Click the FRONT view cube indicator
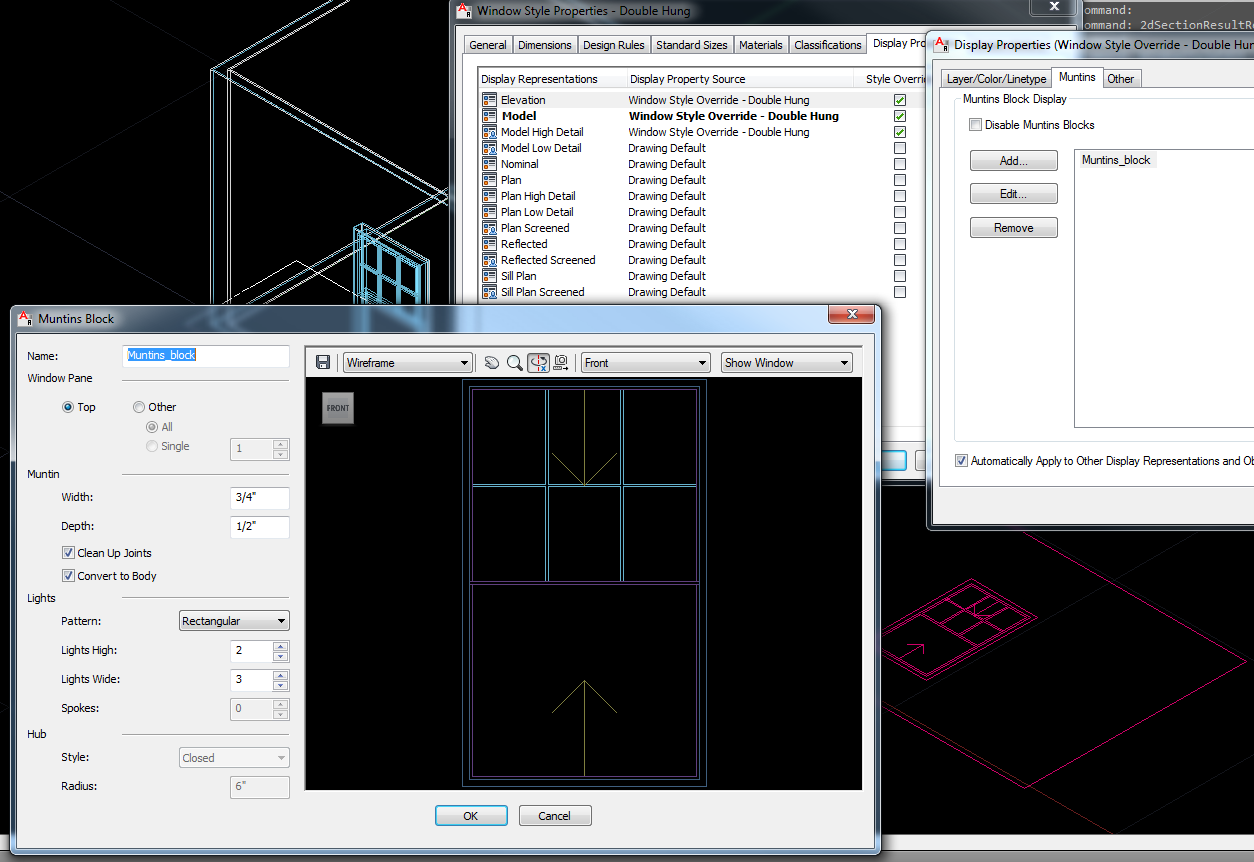The height and width of the screenshot is (862, 1254). [x=337, y=408]
